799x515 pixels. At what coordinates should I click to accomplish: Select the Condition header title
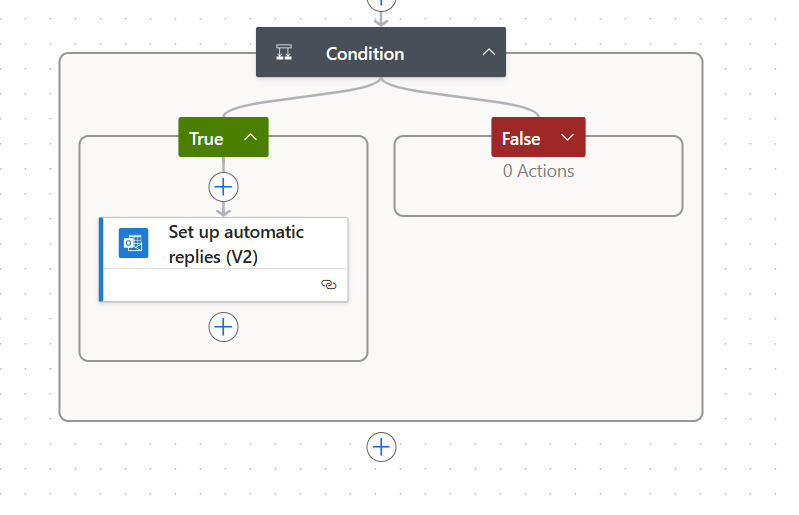pyautogui.click(x=365, y=54)
